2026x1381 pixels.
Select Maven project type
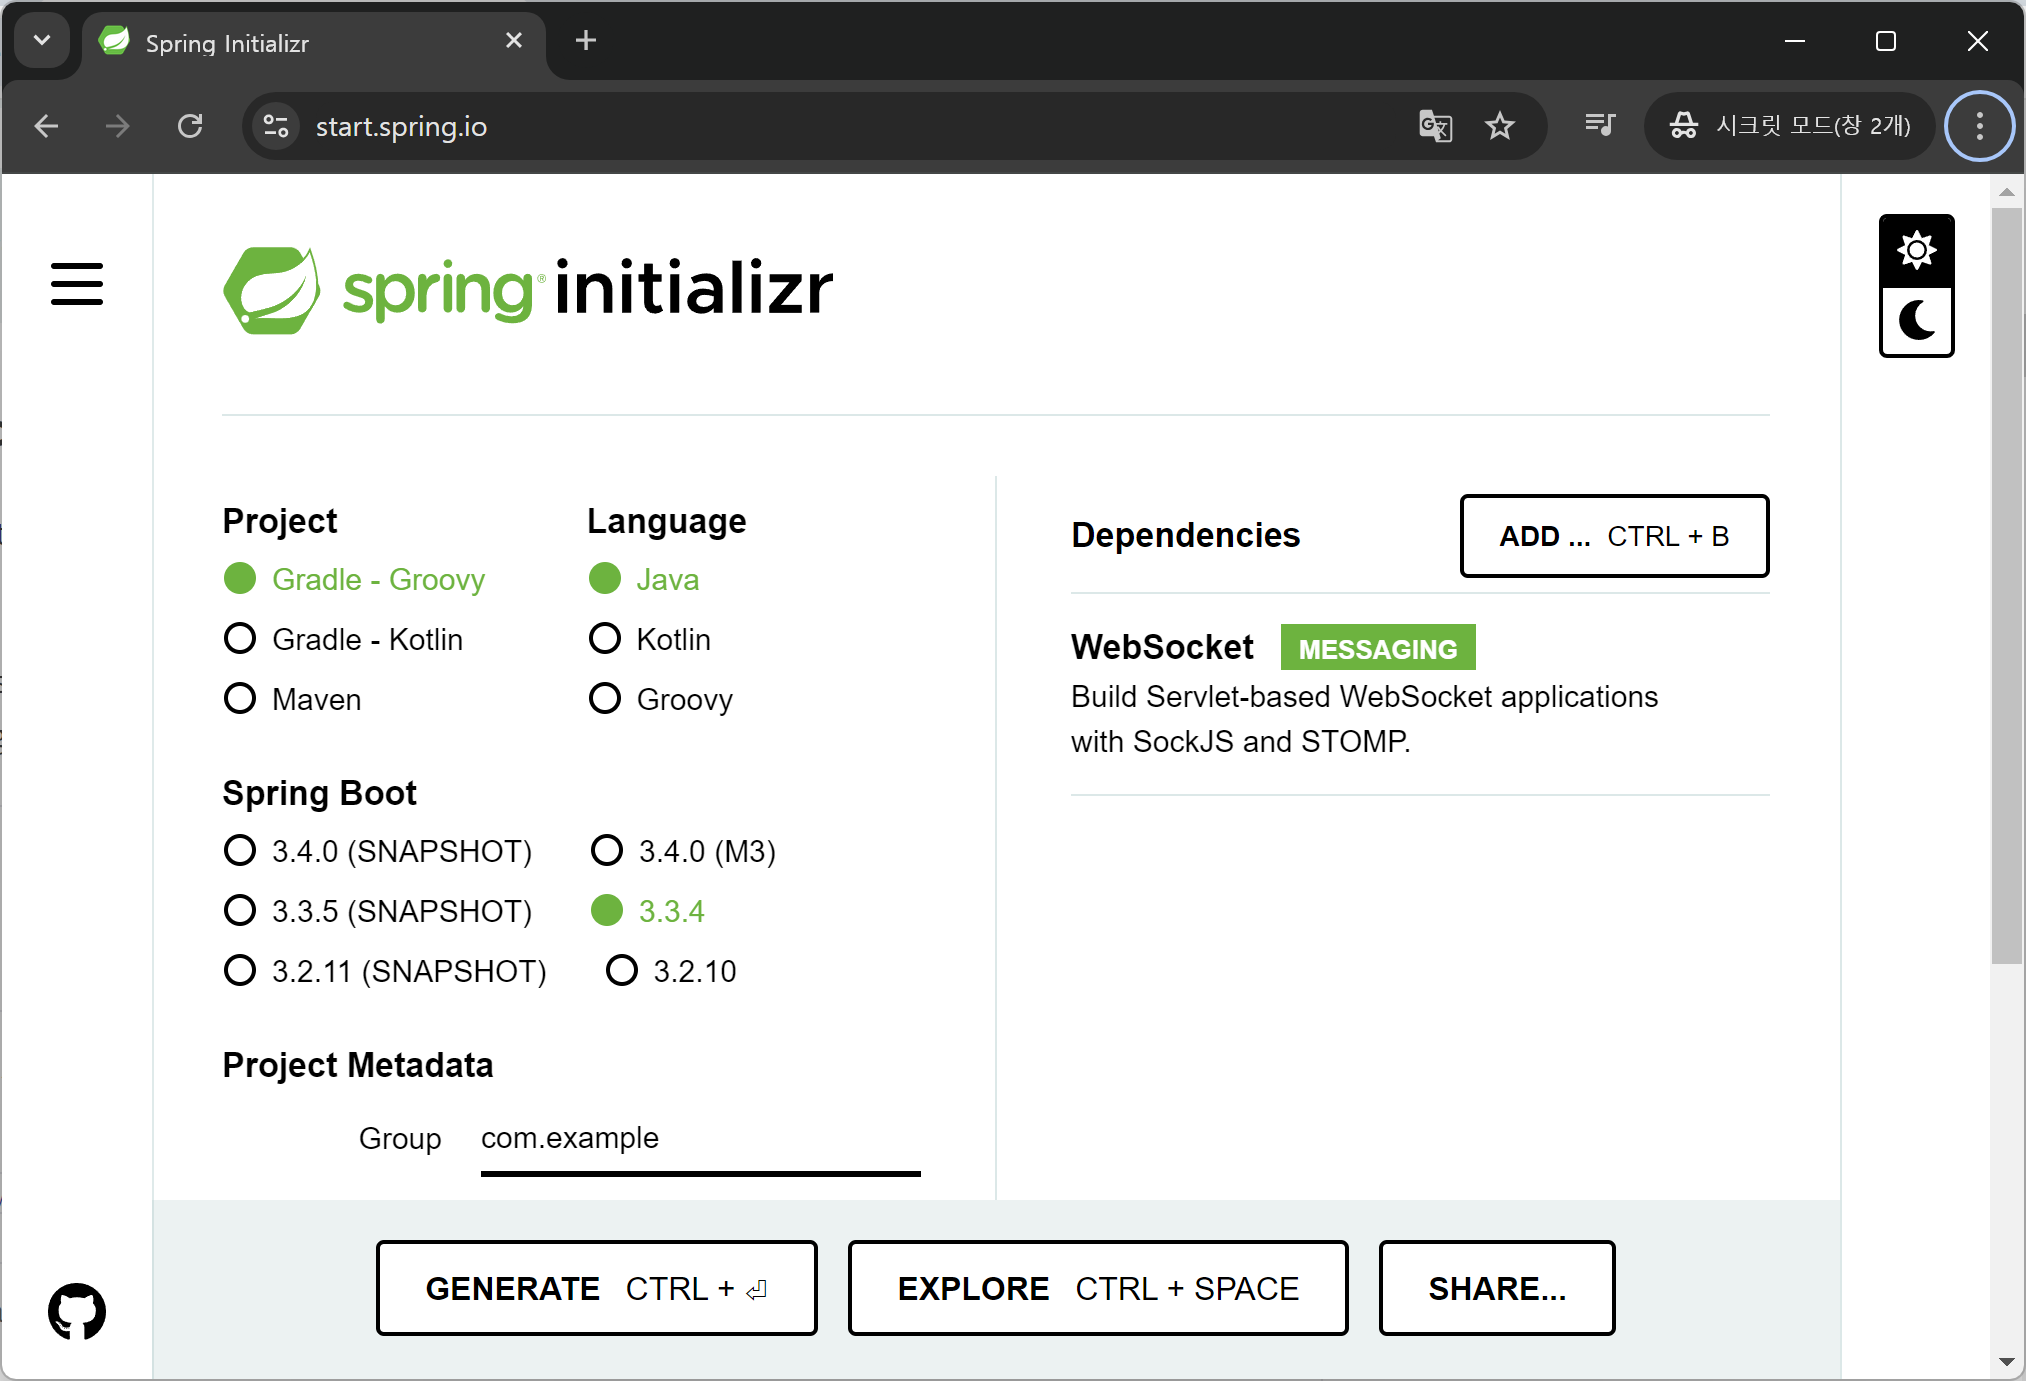240,698
